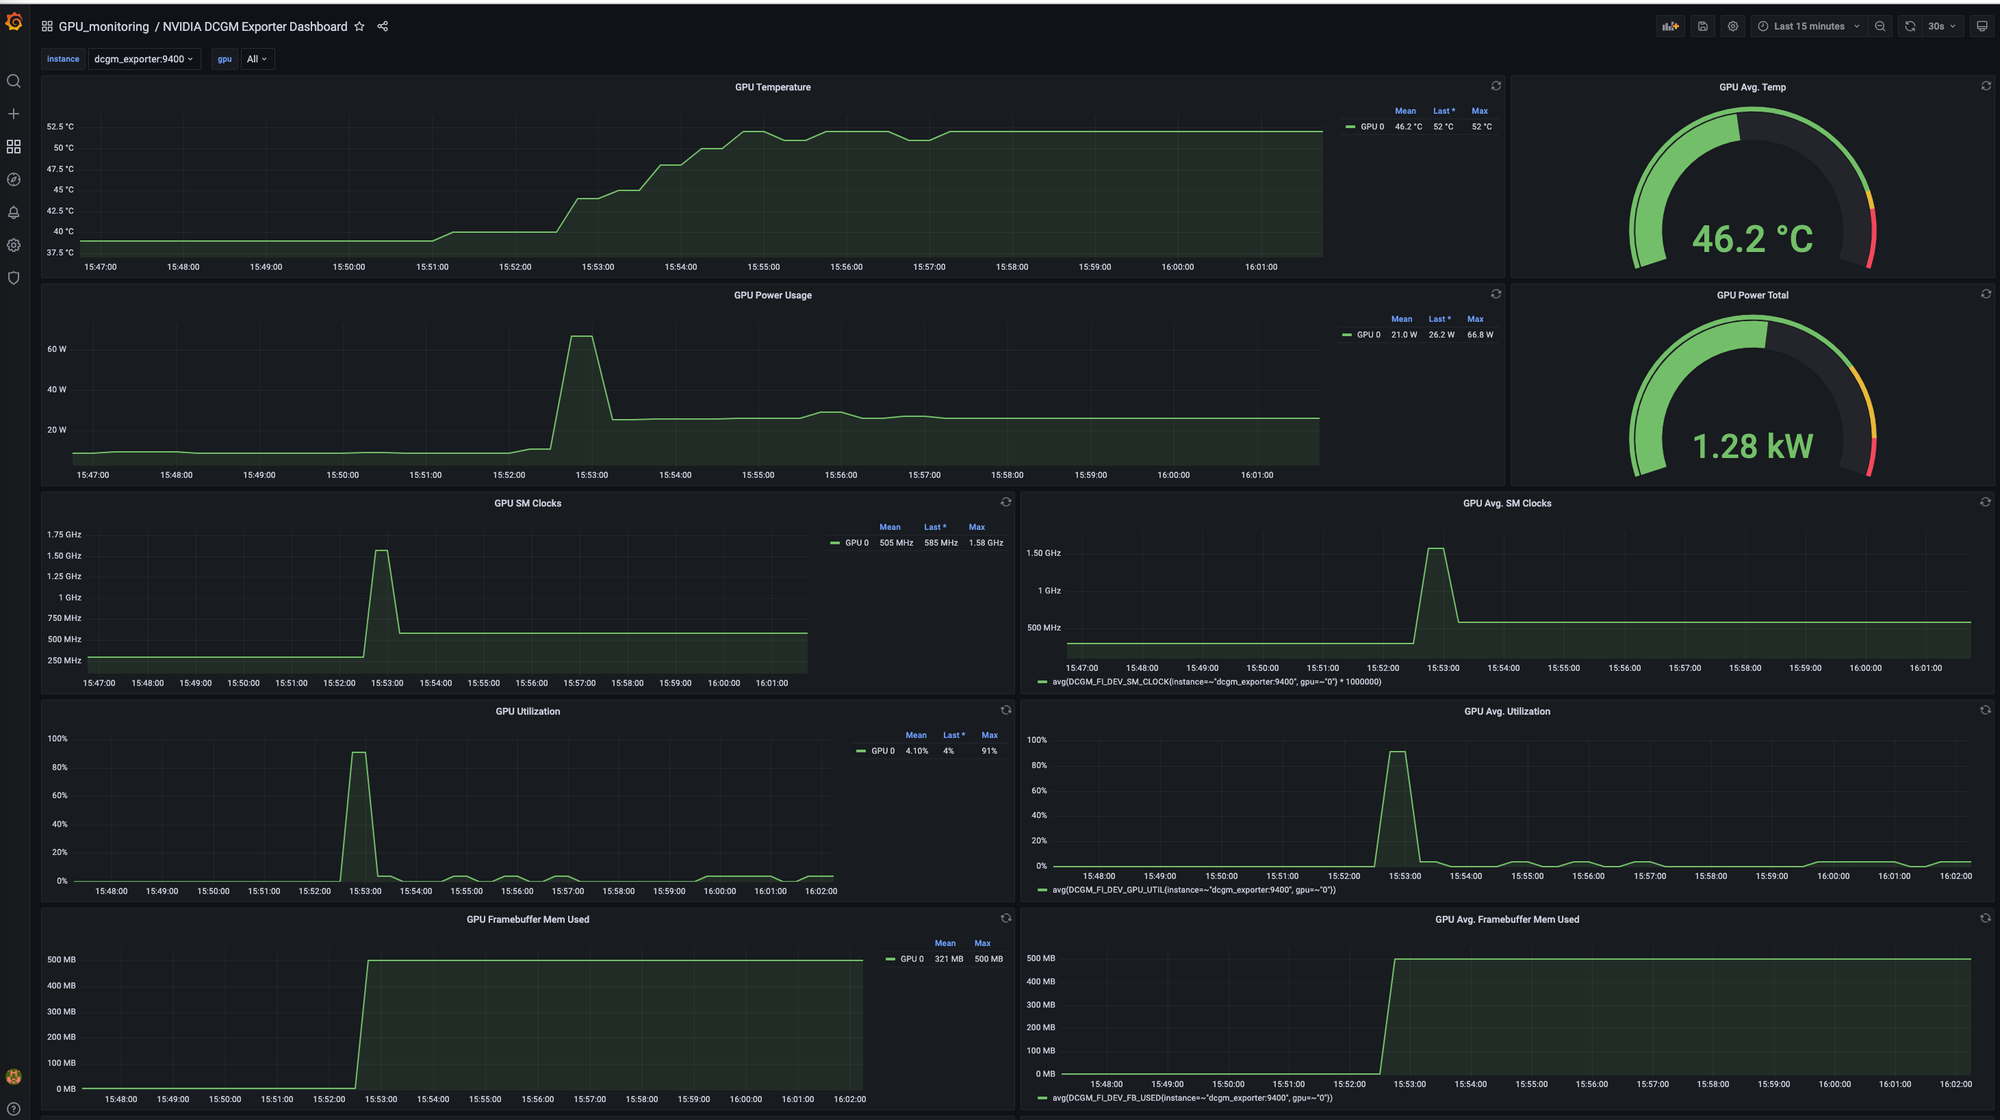This screenshot has width=2000, height=1120.
Task: Open the Explore compass in sidebar
Action: (x=14, y=180)
